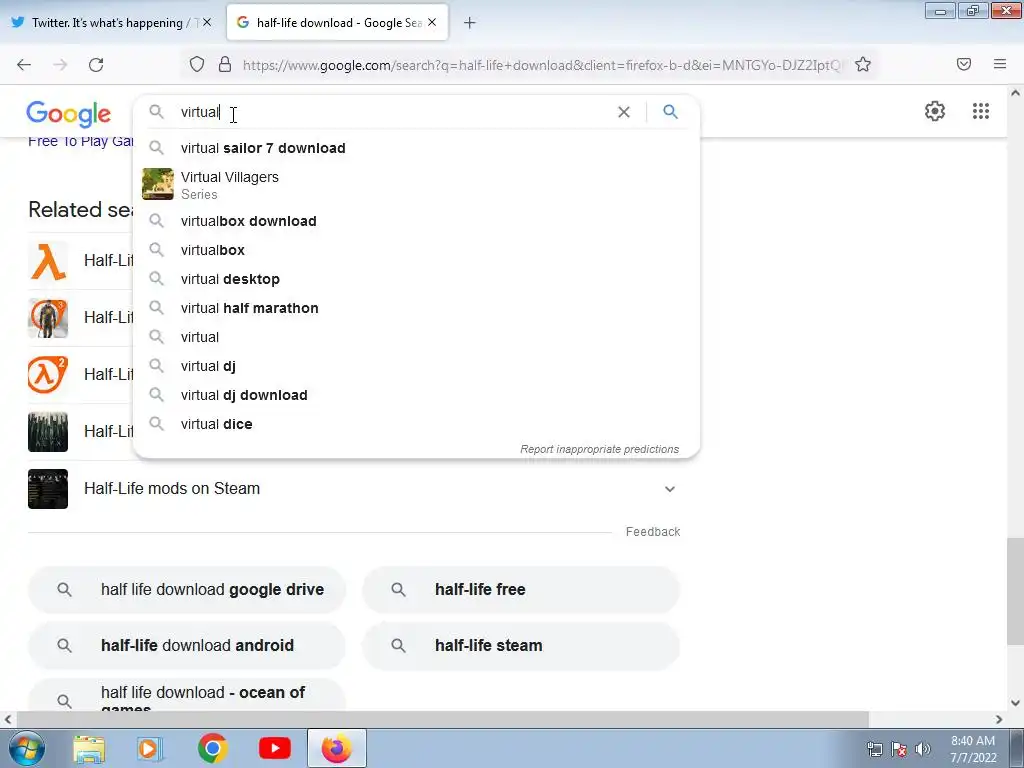Go back using the browser back arrow
The width and height of the screenshot is (1024, 768).
24,65
